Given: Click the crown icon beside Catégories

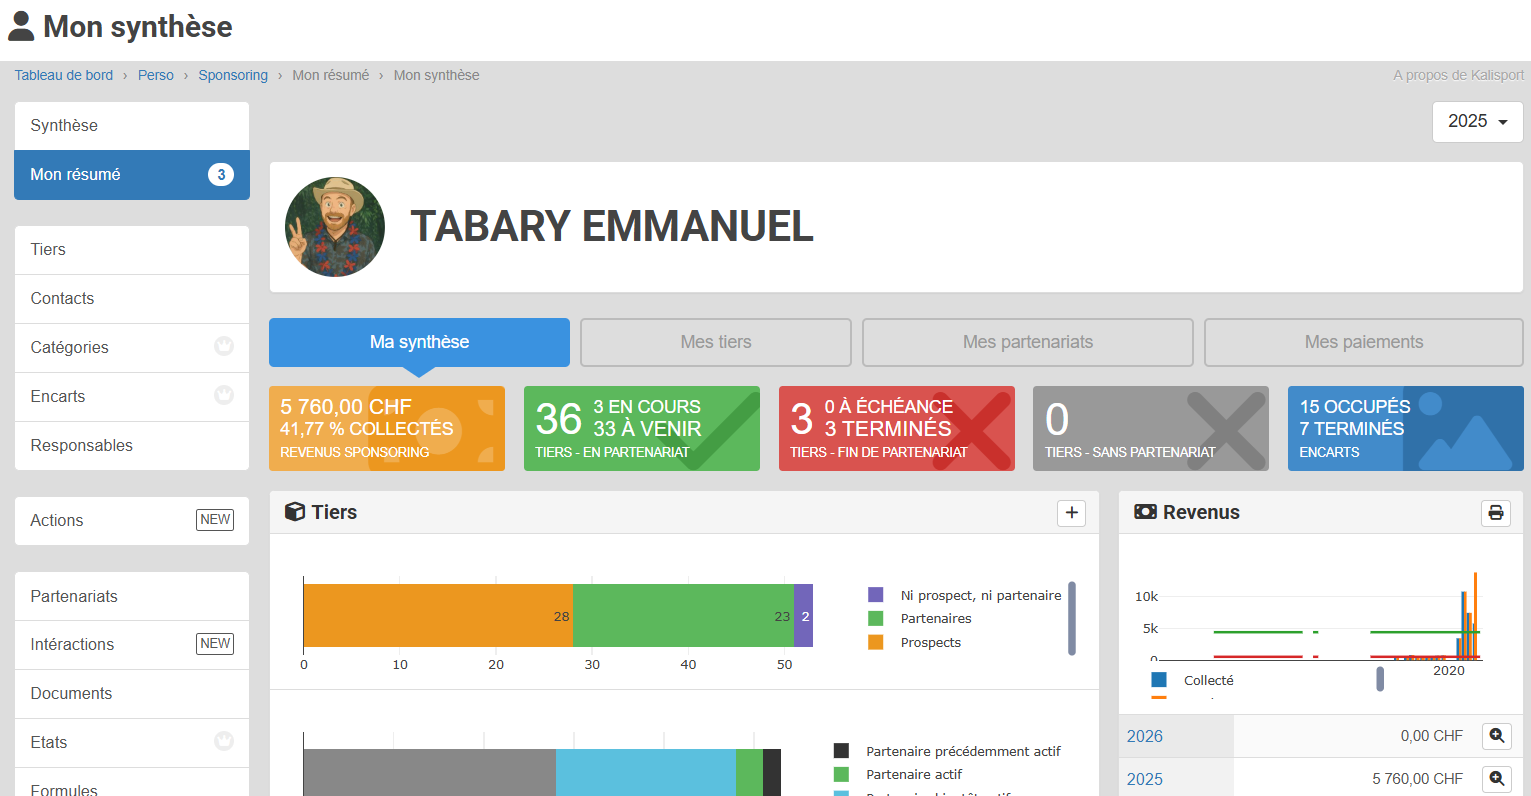Looking at the screenshot, I should pyautogui.click(x=224, y=347).
